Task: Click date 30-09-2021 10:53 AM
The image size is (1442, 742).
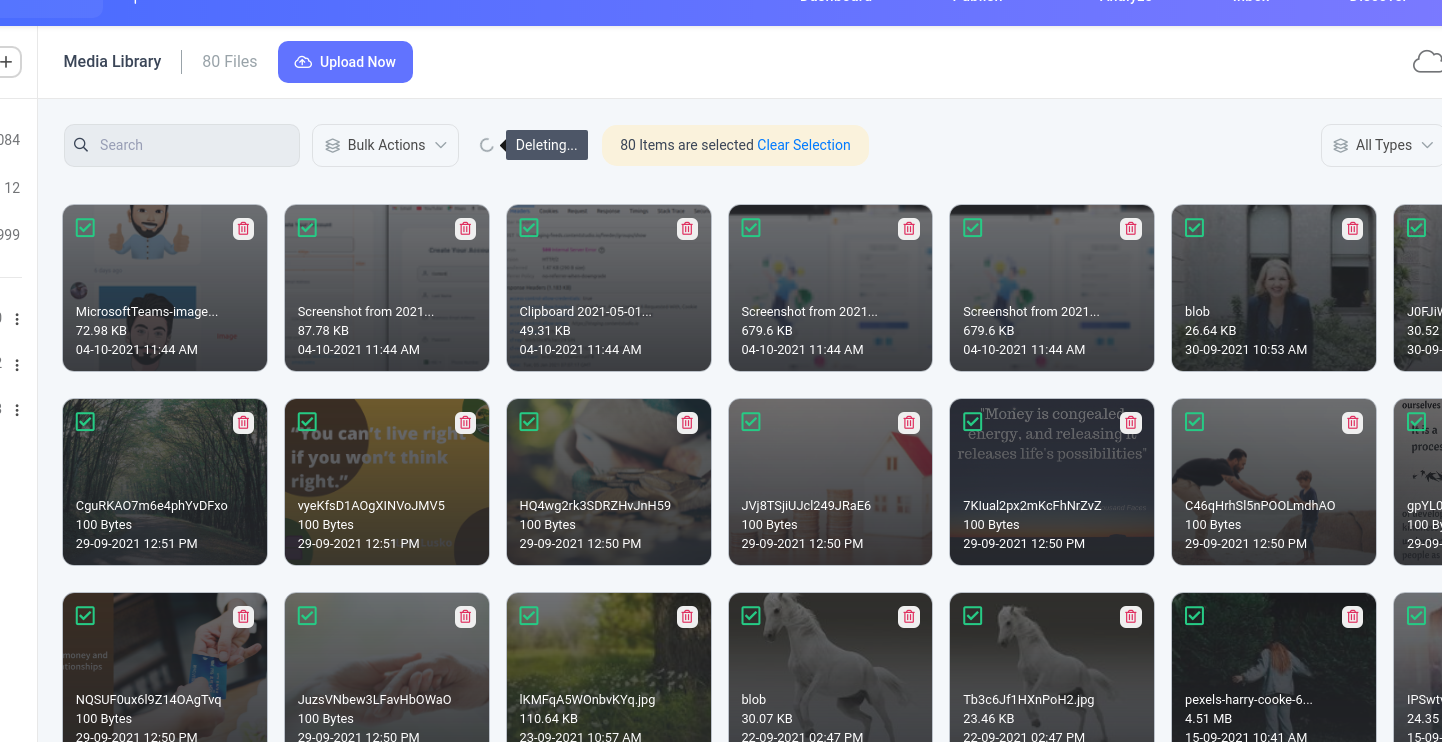Action: [1246, 350]
